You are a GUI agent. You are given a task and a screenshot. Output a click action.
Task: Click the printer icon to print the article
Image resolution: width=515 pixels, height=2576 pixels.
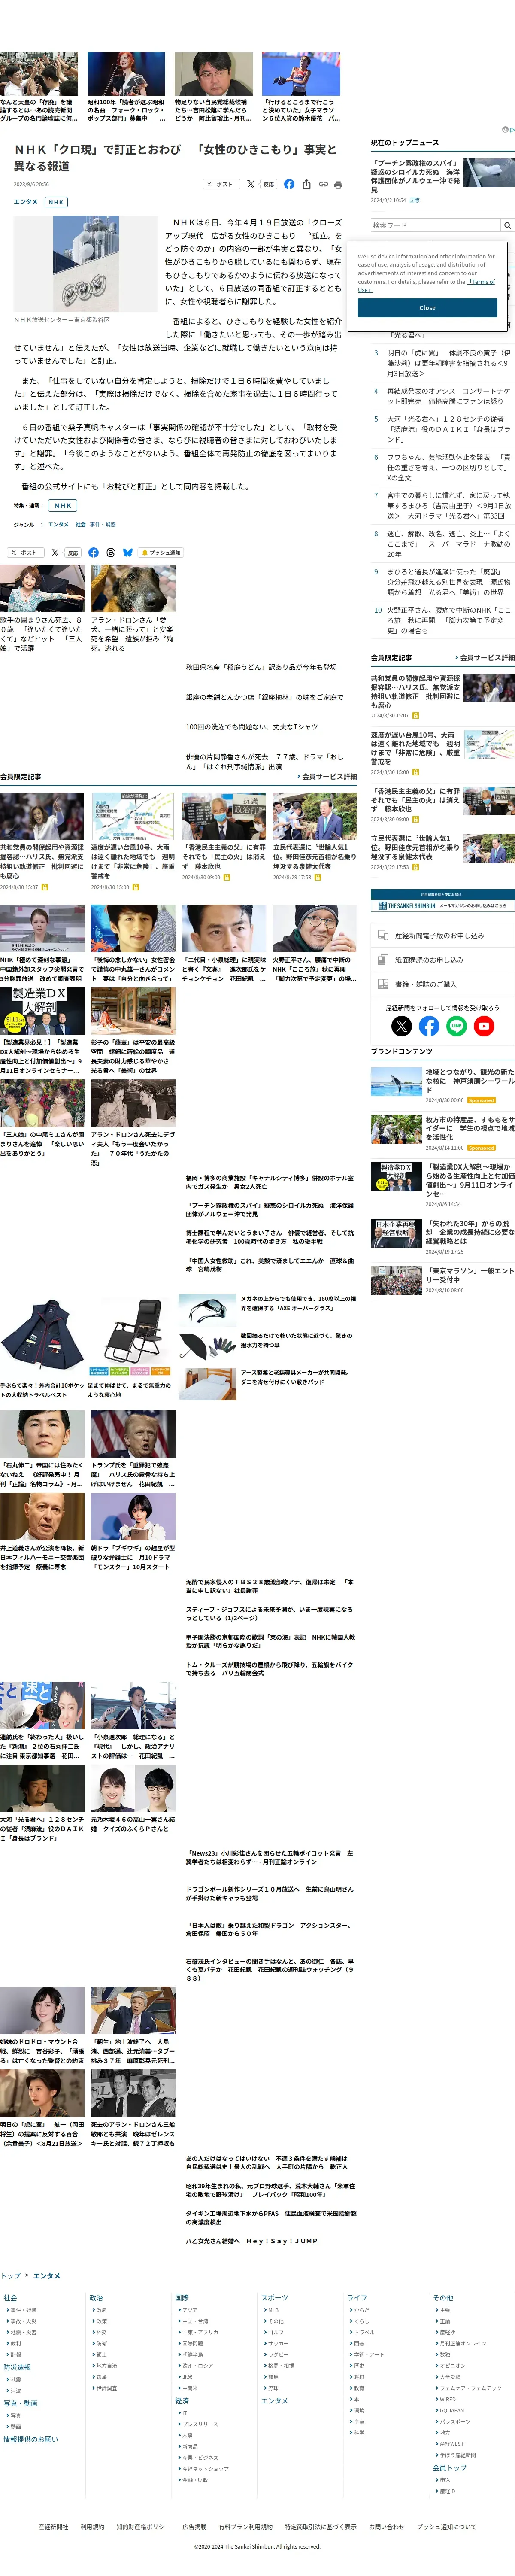pos(338,184)
